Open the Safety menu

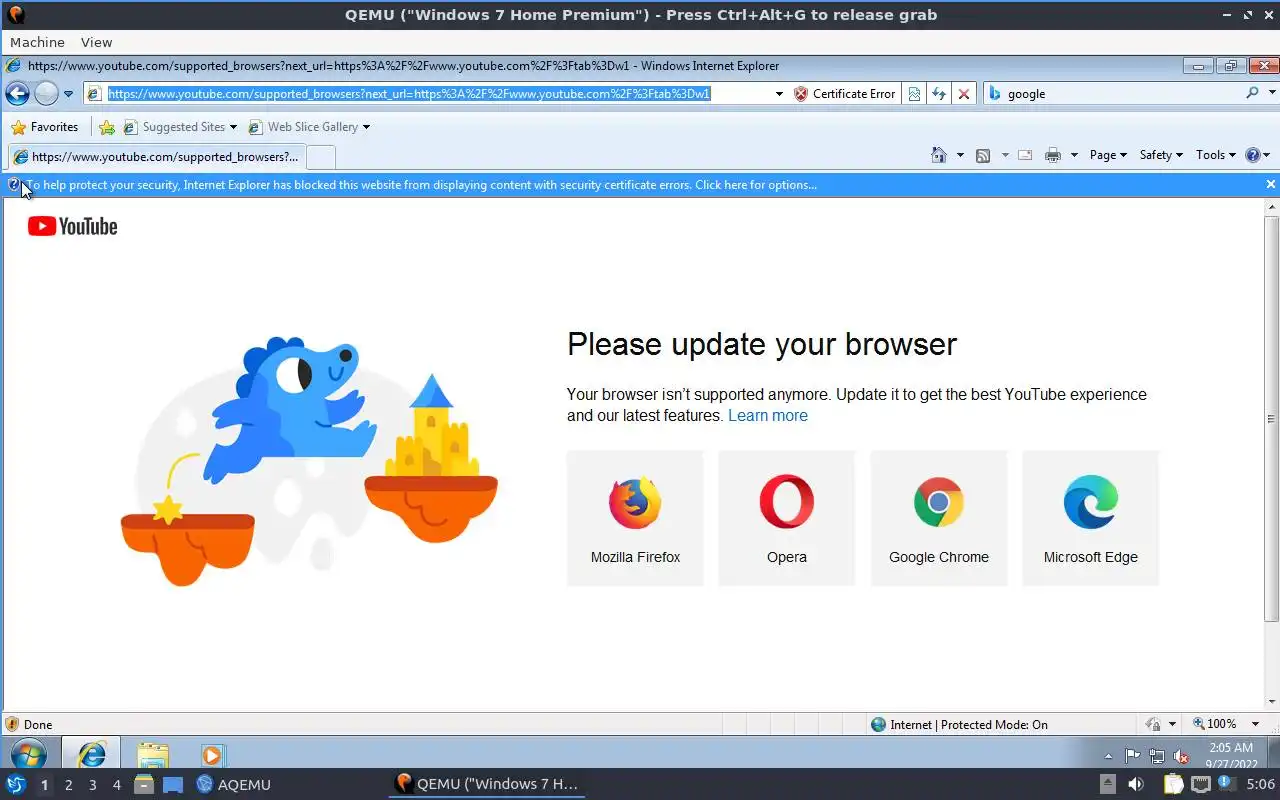[1161, 155]
